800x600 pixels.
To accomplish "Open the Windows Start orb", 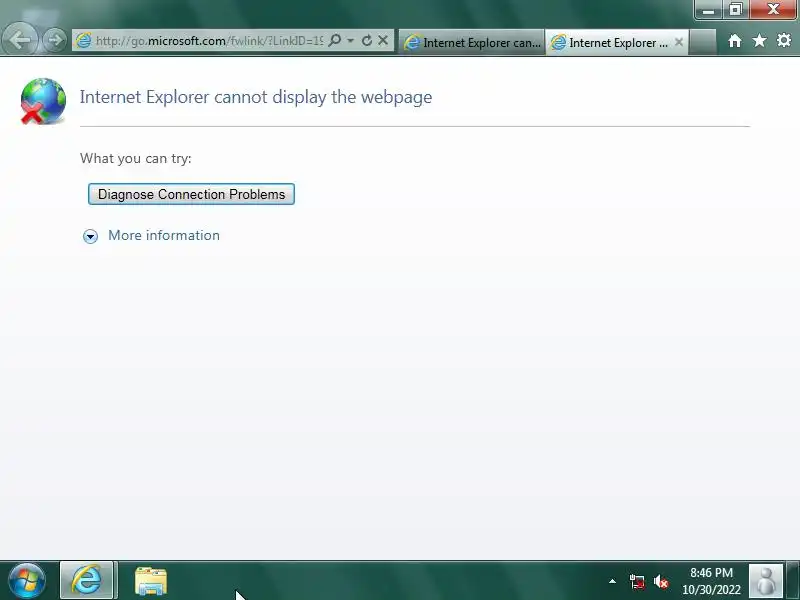I will (x=27, y=581).
